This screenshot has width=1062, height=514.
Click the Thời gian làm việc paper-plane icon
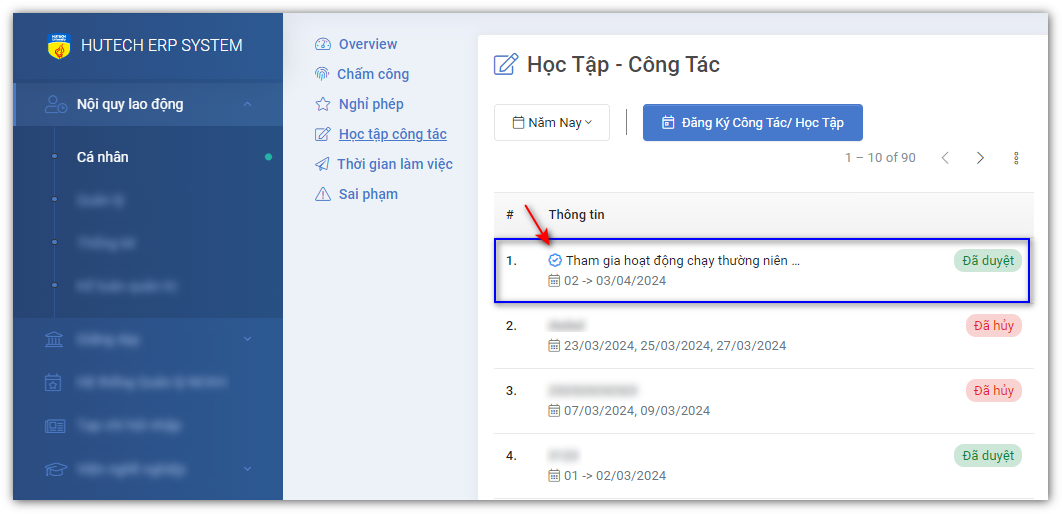[x=322, y=164]
